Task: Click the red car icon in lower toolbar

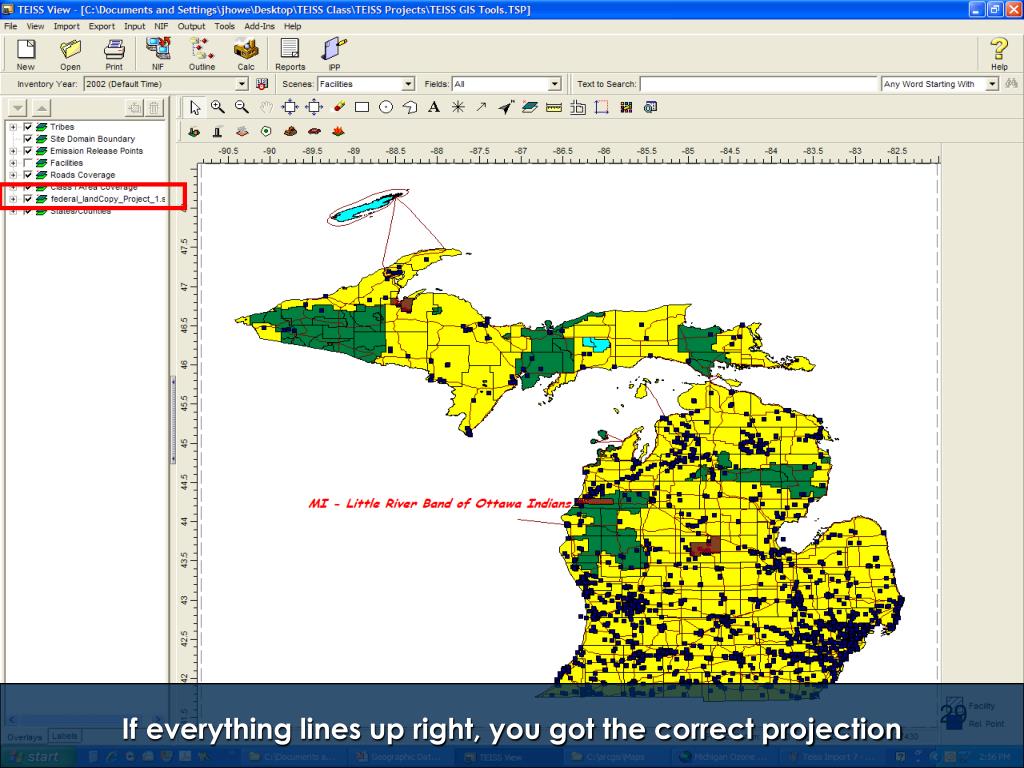Action: point(314,131)
